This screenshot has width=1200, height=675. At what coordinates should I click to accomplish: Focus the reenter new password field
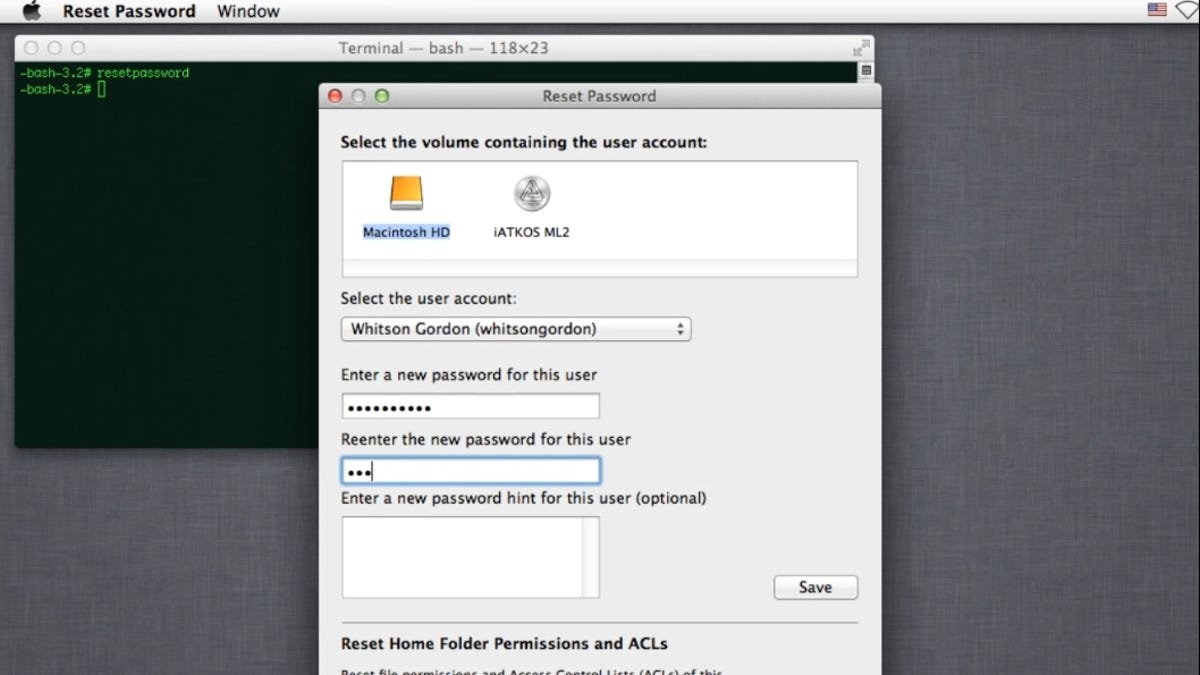pos(470,471)
